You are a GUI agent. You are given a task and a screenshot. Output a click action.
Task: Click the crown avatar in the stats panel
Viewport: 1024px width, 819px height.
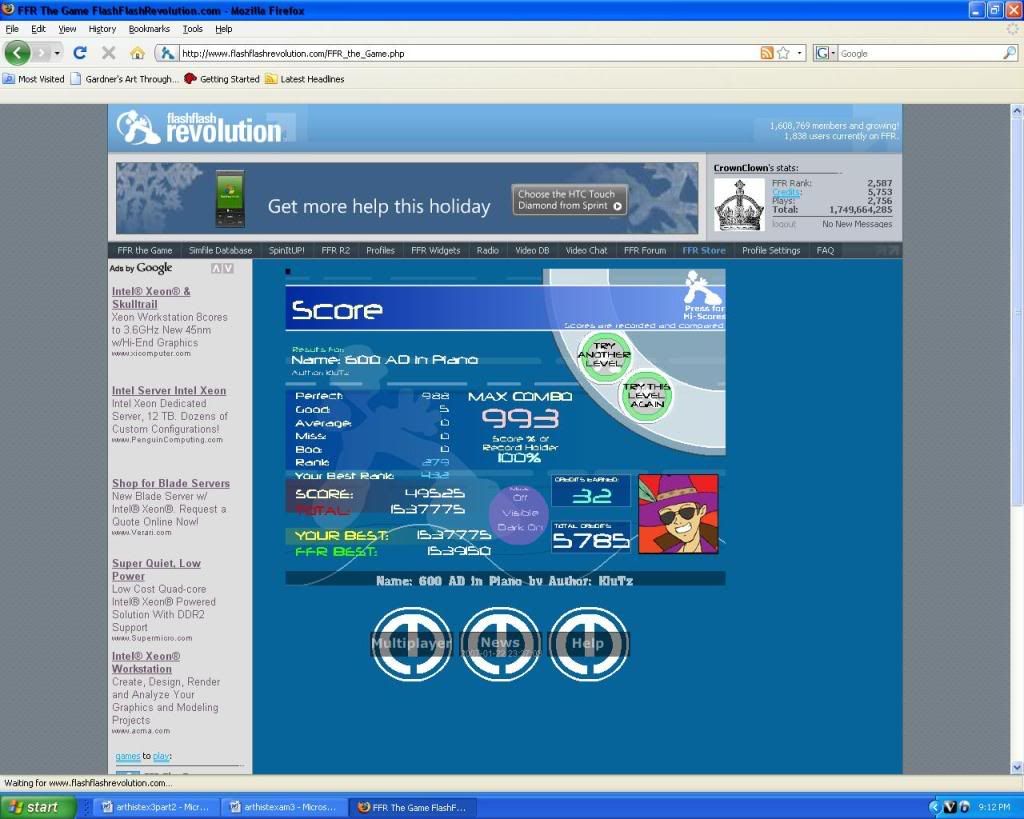pyautogui.click(x=739, y=205)
